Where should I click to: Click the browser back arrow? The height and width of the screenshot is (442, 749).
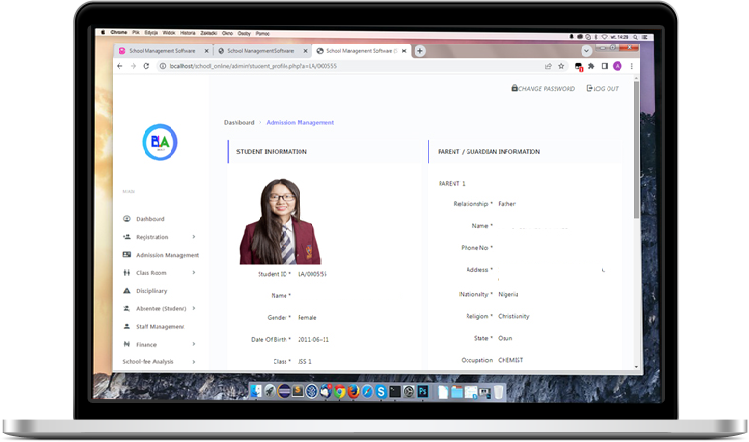click(120, 66)
